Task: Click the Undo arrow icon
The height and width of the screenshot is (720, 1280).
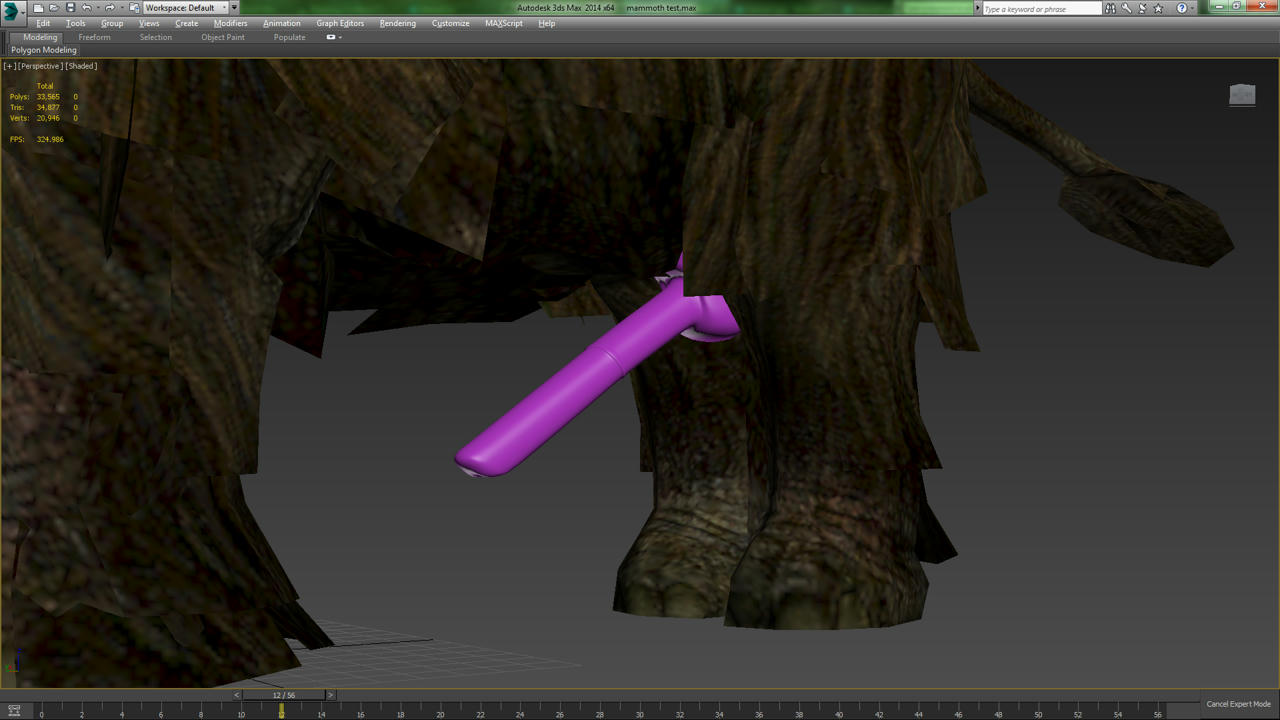Action: [x=86, y=8]
